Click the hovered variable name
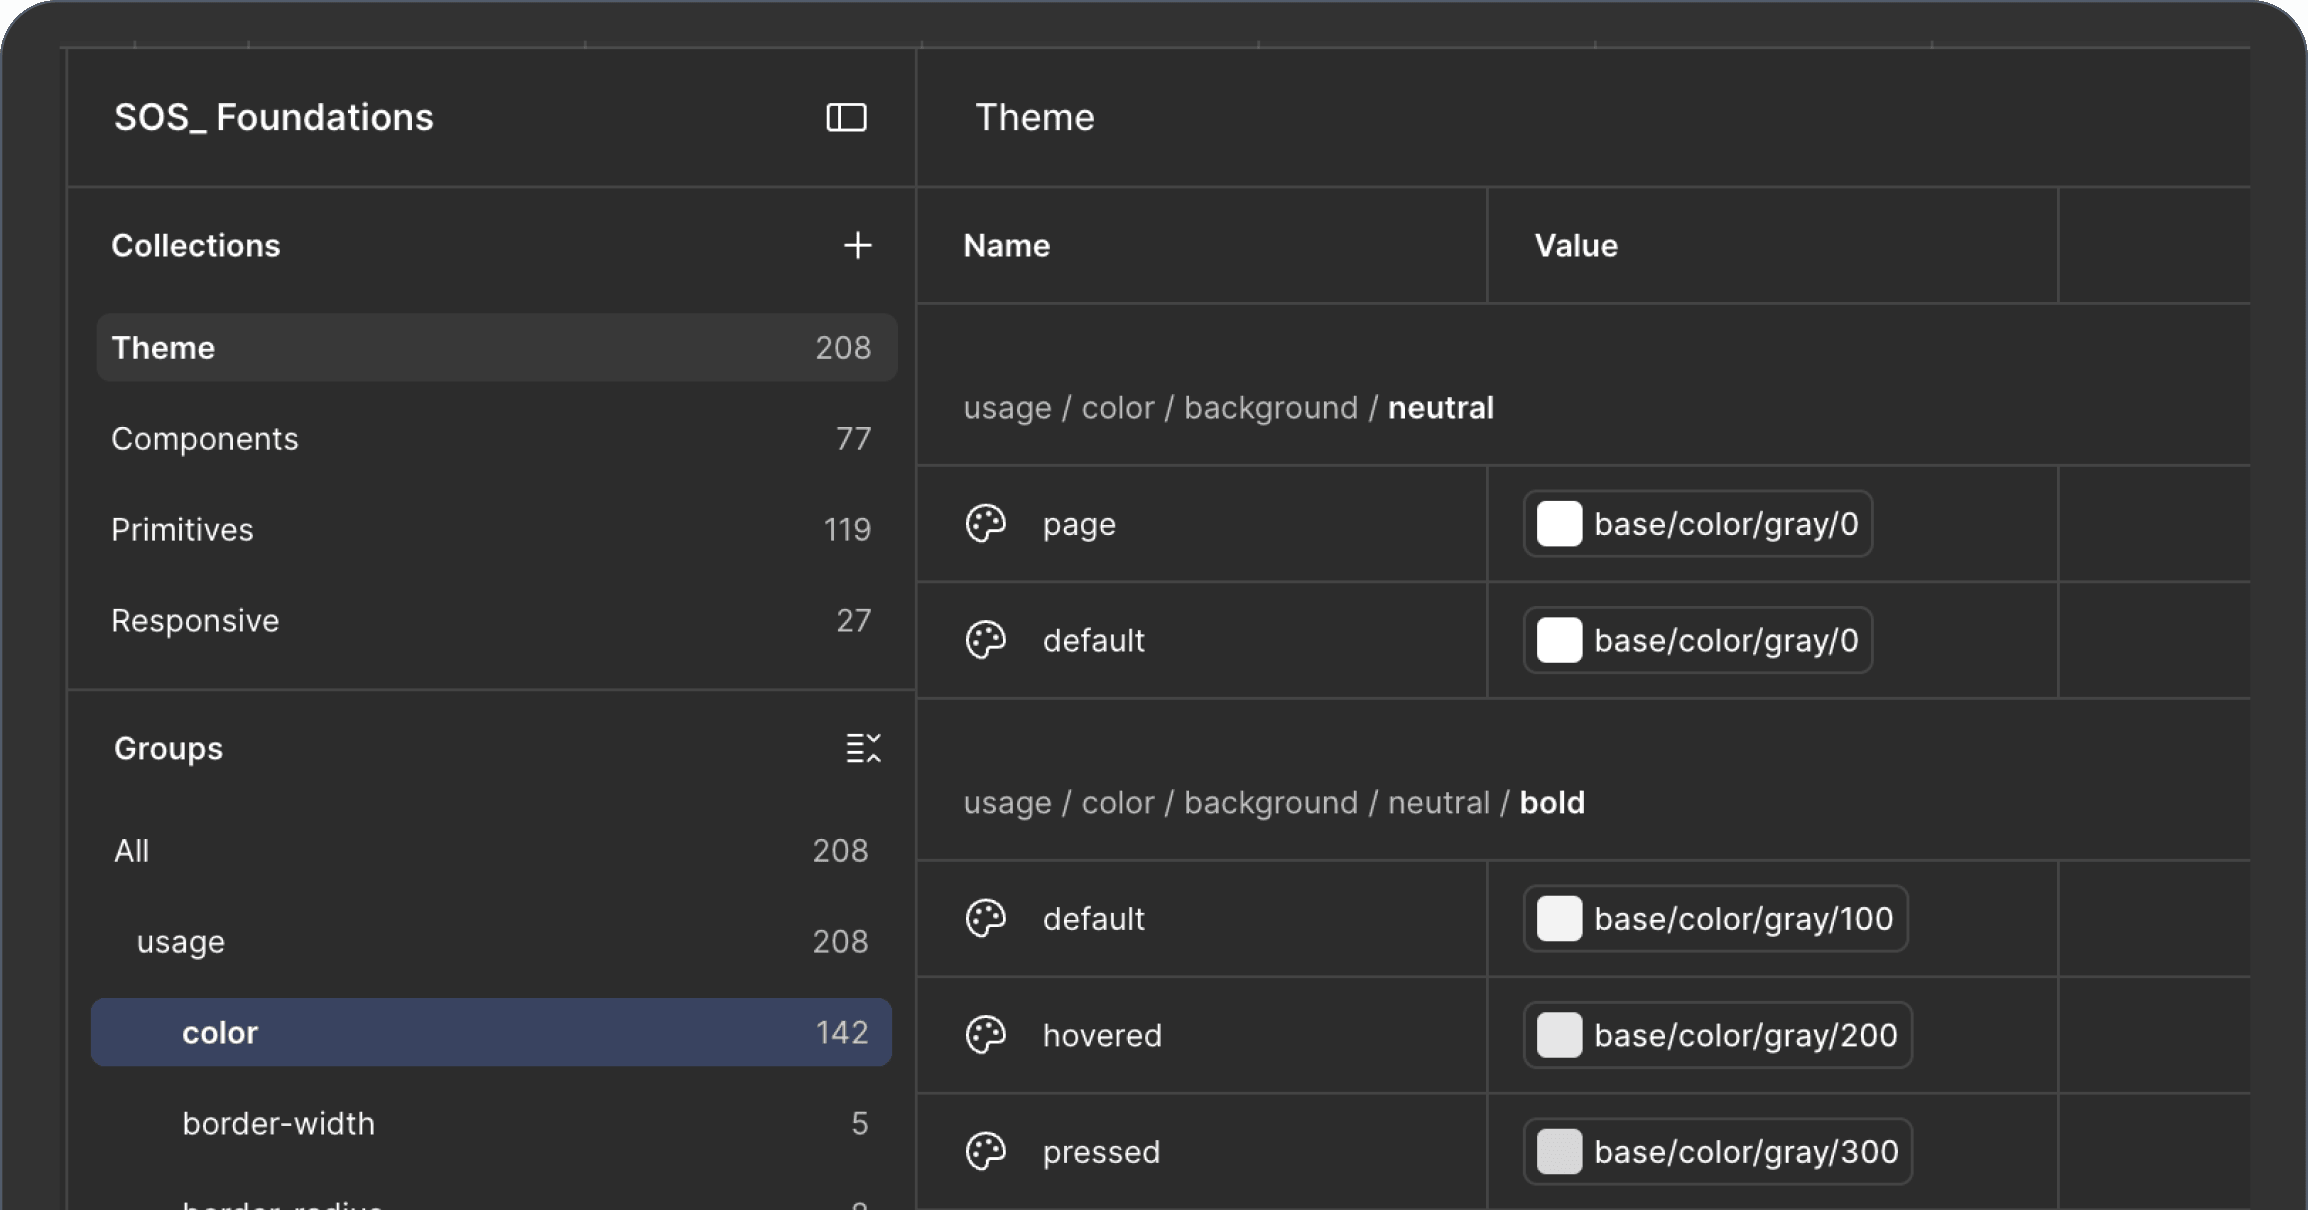The height and width of the screenshot is (1210, 2308). [x=1102, y=1035]
